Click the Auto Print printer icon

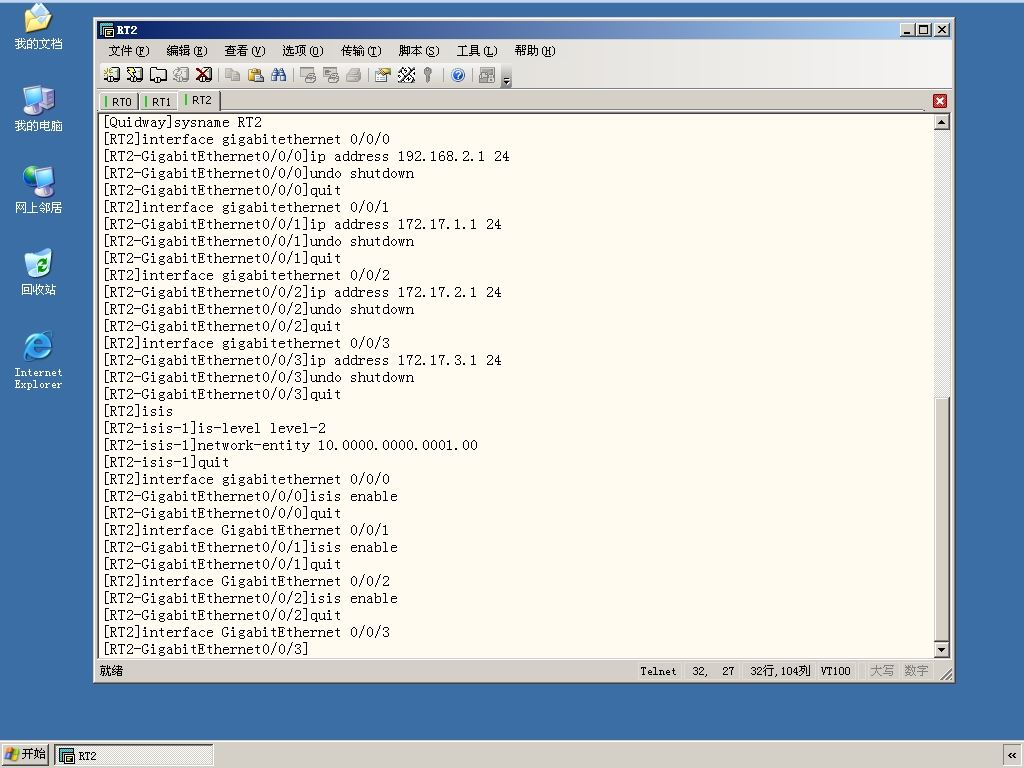coord(353,75)
